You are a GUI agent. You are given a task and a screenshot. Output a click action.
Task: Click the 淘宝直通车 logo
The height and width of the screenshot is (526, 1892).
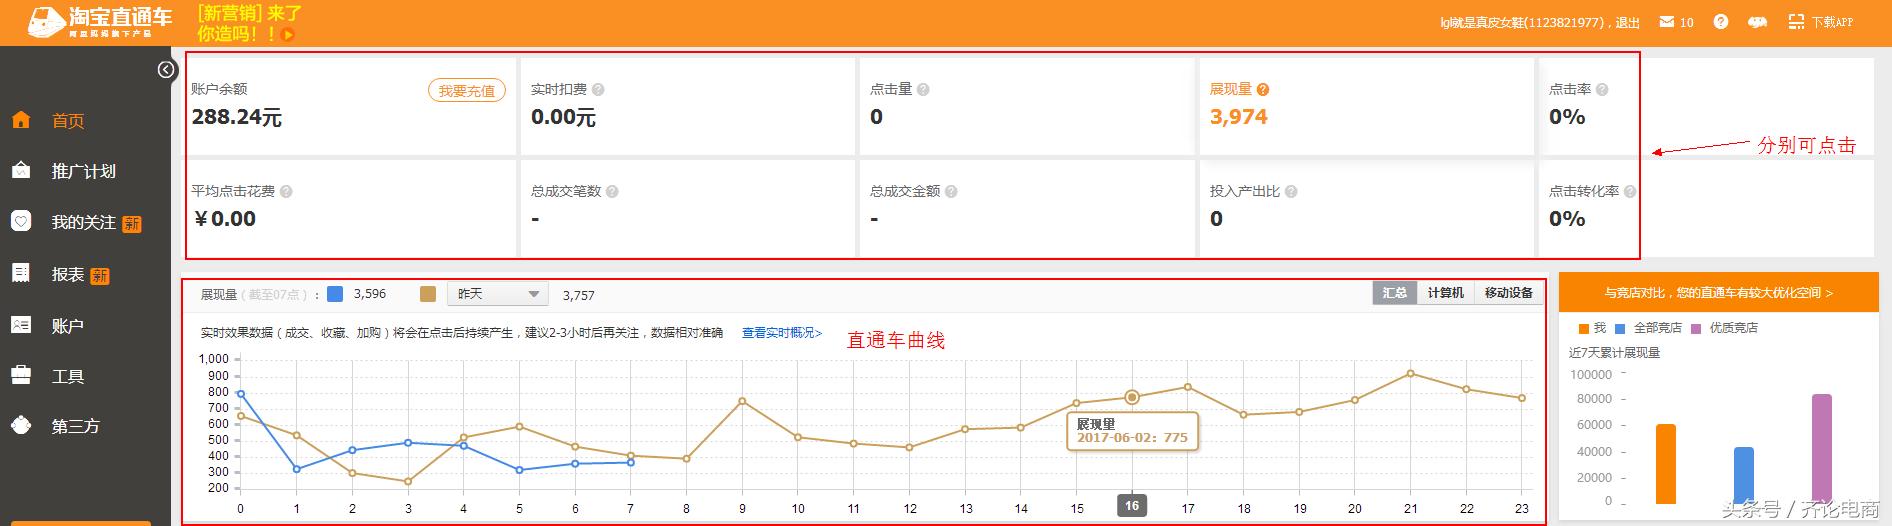(99, 22)
